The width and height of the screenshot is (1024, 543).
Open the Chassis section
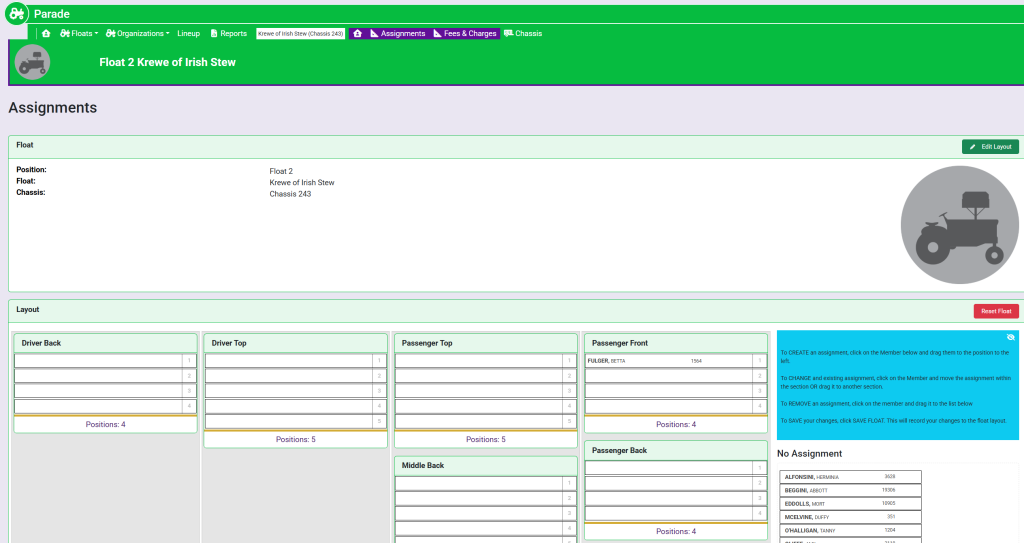pos(523,33)
